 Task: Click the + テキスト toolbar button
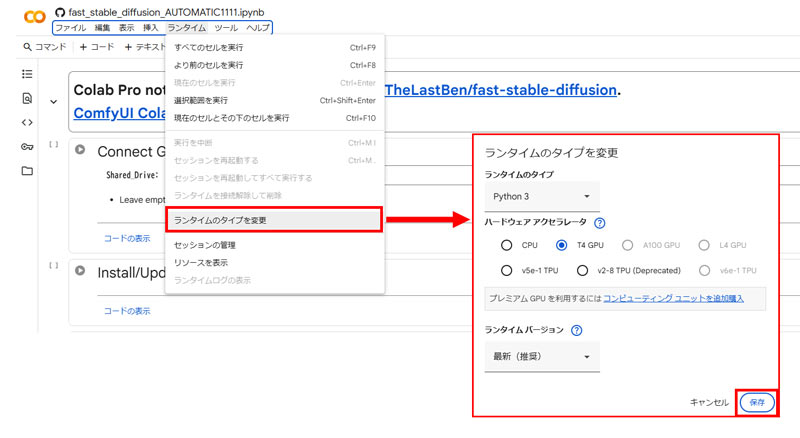pyautogui.click(x=145, y=47)
